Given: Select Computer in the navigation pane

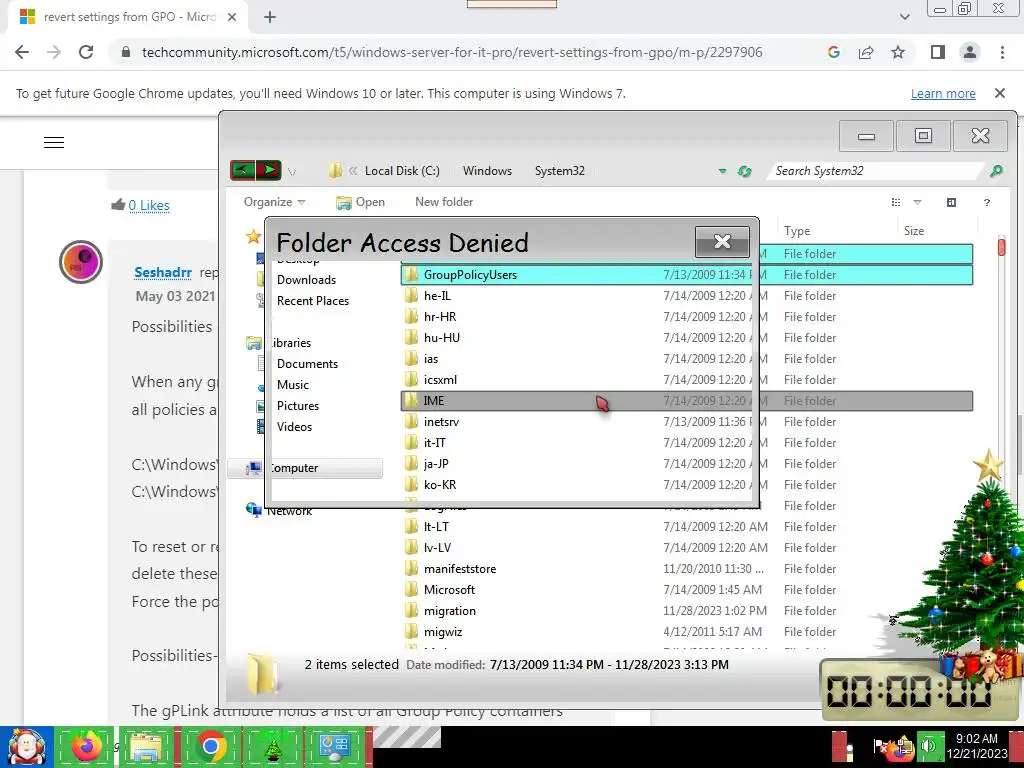Looking at the screenshot, I should click(304, 468).
